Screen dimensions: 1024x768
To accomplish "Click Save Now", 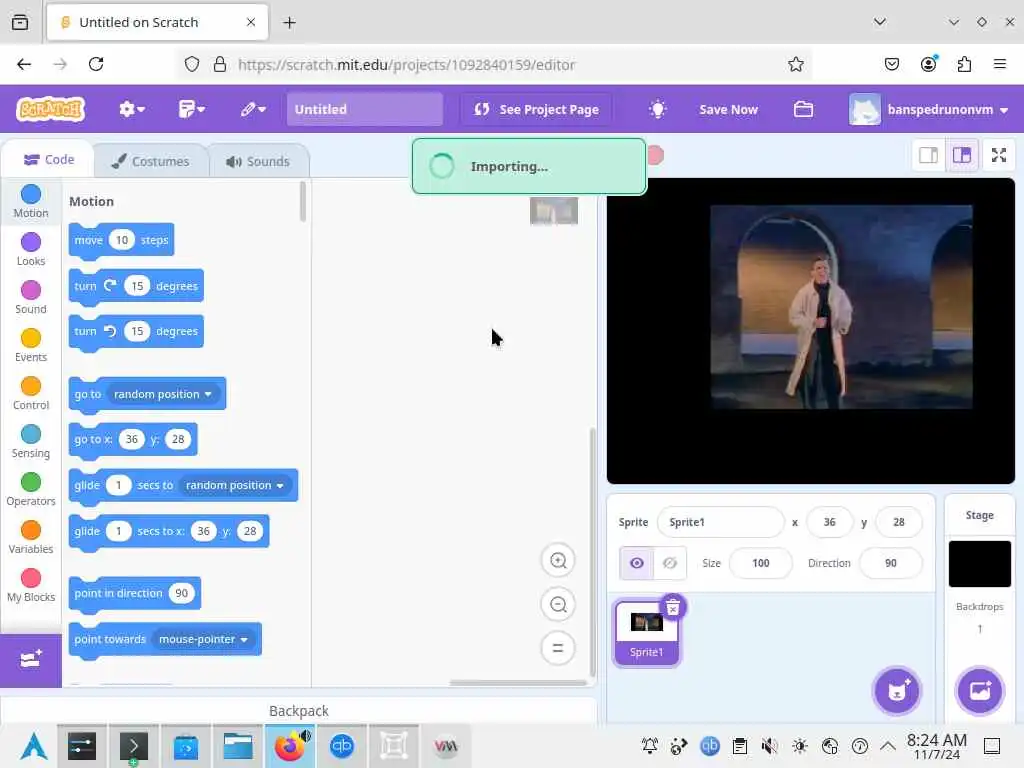I will pos(728,109).
